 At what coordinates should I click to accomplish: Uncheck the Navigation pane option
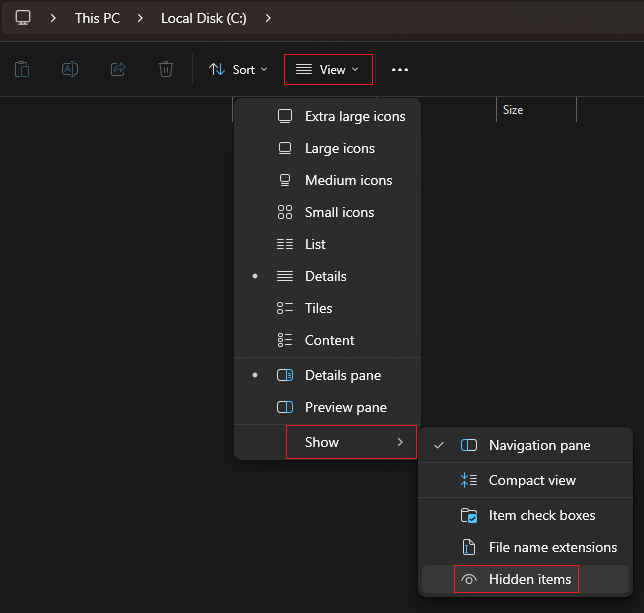click(x=539, y=445)
